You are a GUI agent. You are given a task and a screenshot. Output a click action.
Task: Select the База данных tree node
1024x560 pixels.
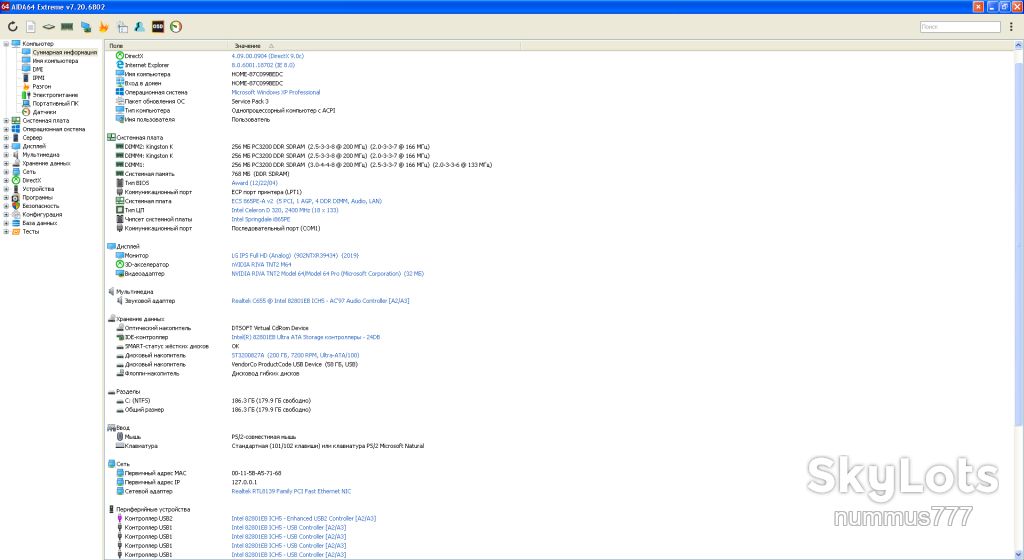[39, 223]
